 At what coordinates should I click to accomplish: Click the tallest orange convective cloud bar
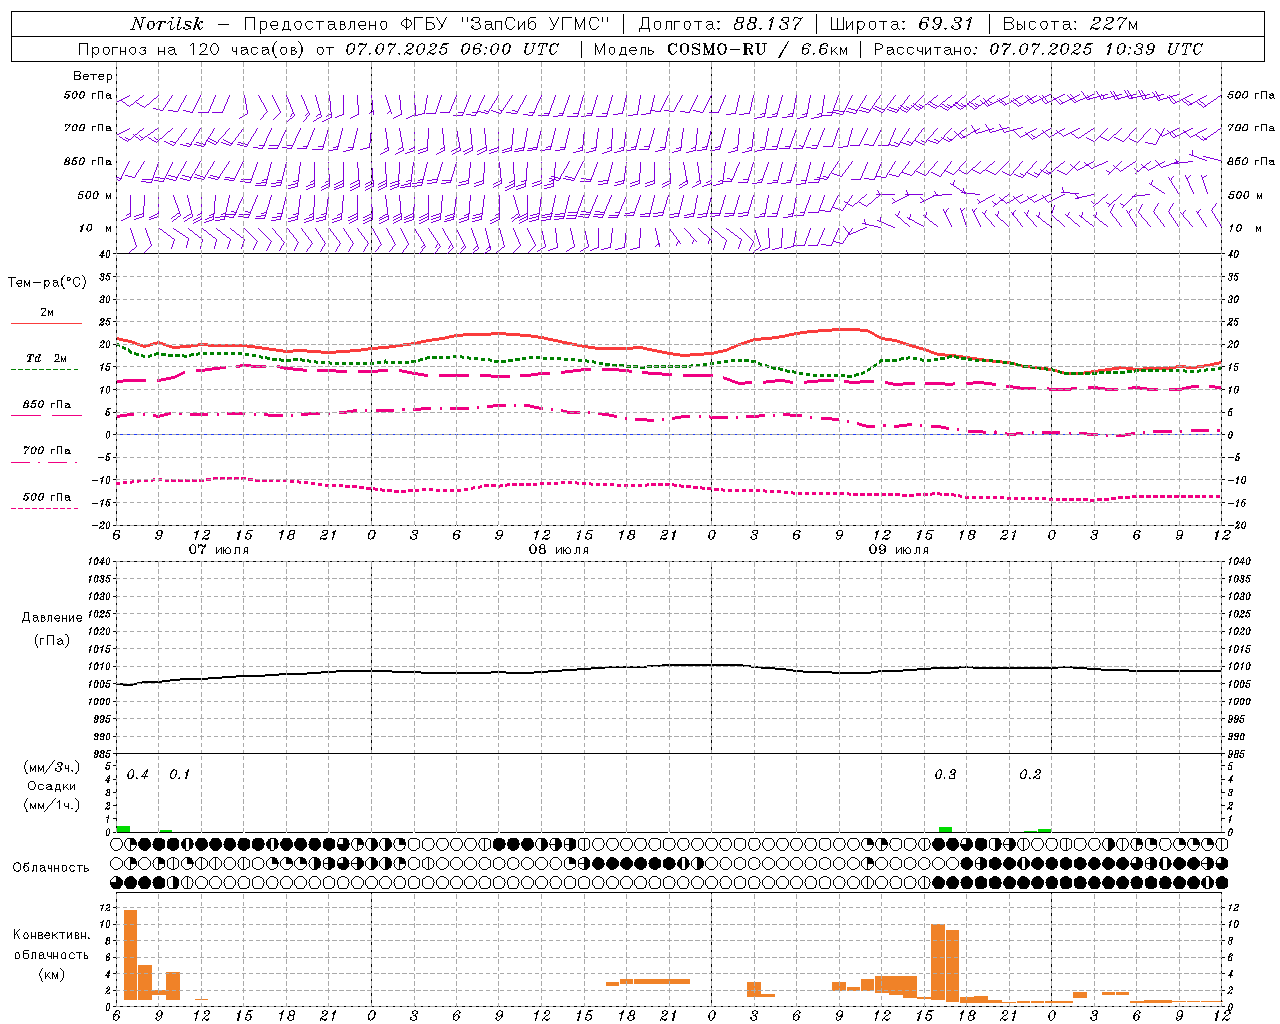(x=130, y=955)
